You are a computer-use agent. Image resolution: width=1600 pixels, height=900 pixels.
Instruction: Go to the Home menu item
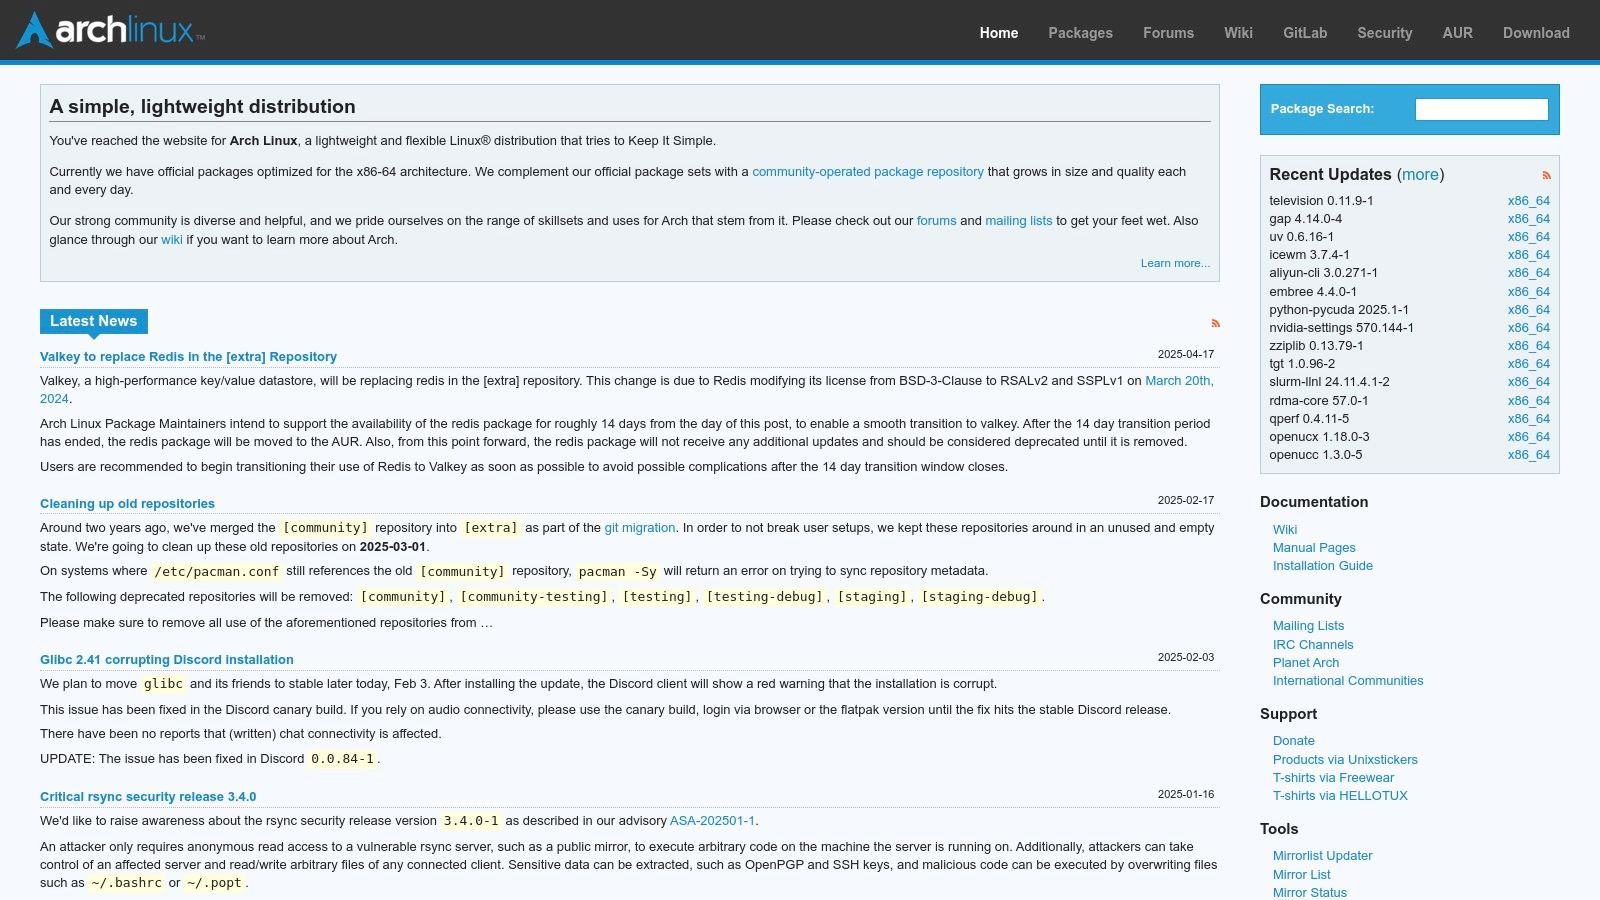(998, 33)
